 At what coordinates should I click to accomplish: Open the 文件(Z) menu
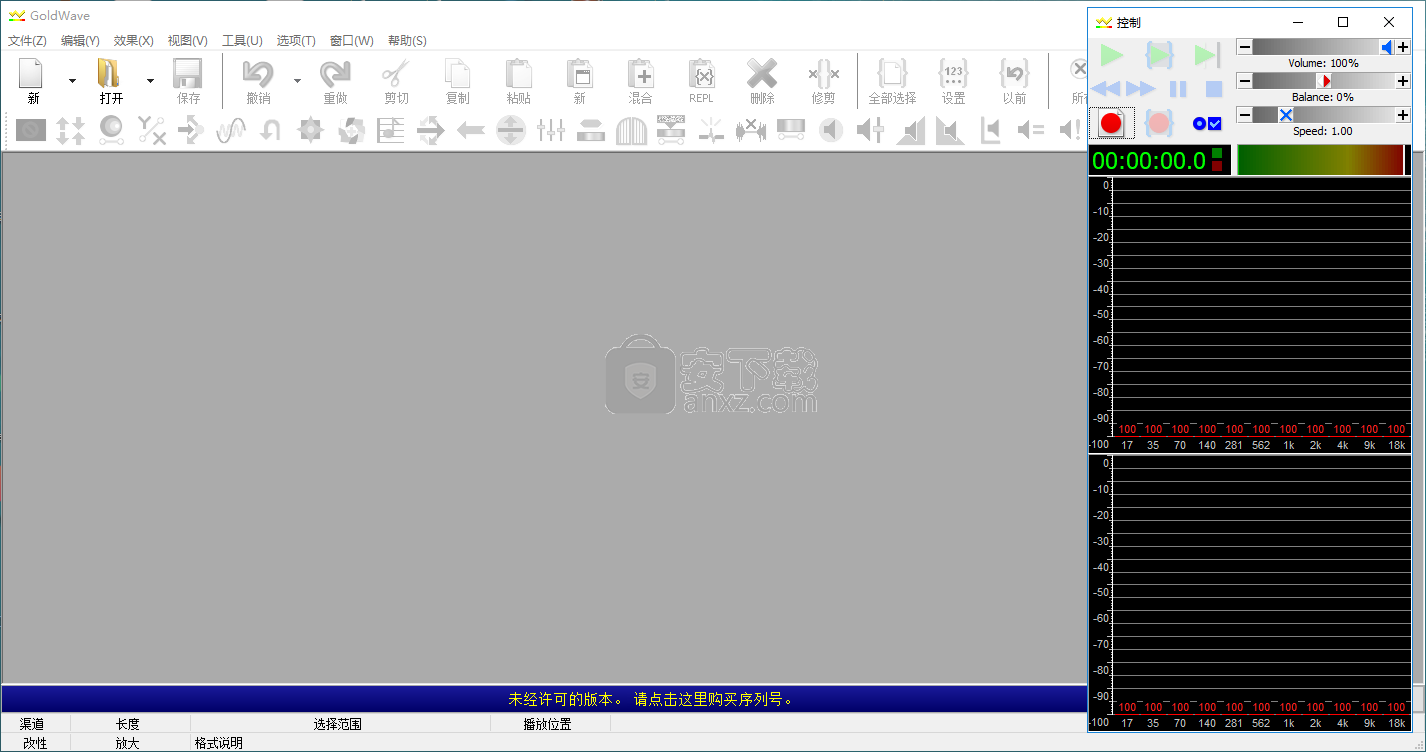27,41
